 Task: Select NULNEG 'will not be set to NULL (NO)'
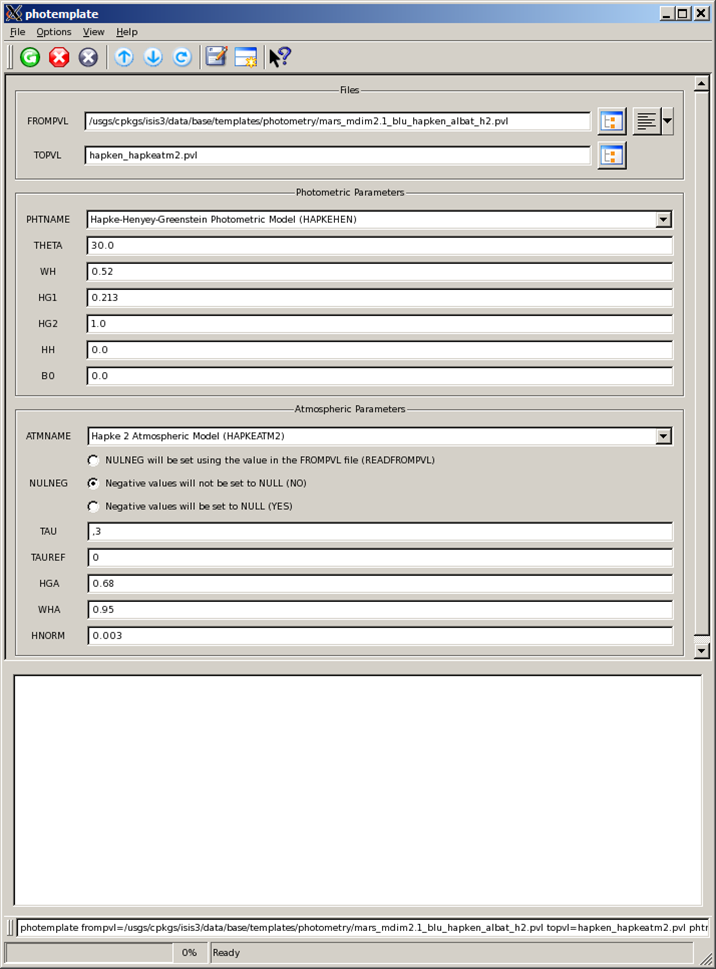coord(94,483)
